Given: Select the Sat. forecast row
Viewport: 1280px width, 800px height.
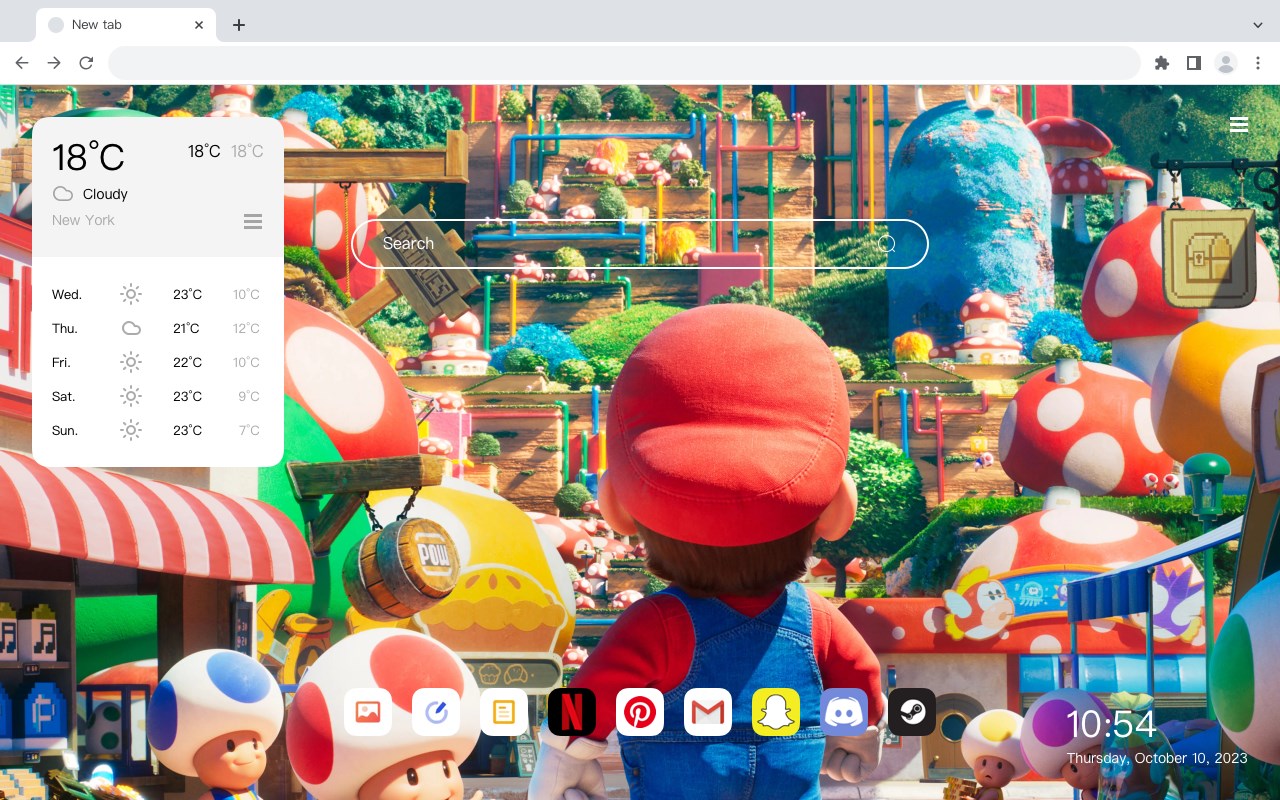Looking at the screenshot, I should pyautogui.click(x=158, y=396).
